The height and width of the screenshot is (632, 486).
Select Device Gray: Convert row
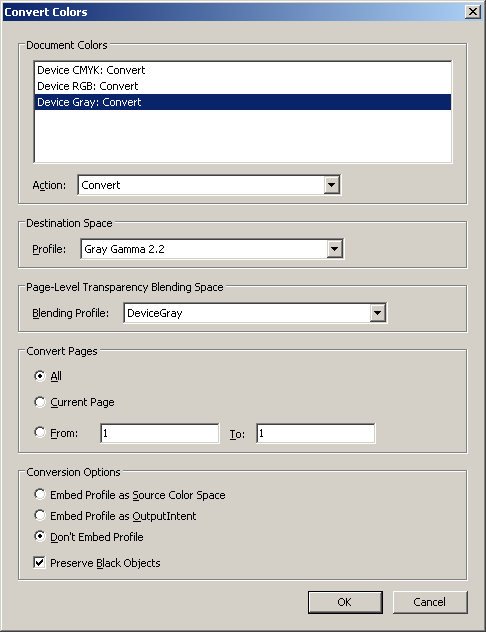[x=243, y=102]
